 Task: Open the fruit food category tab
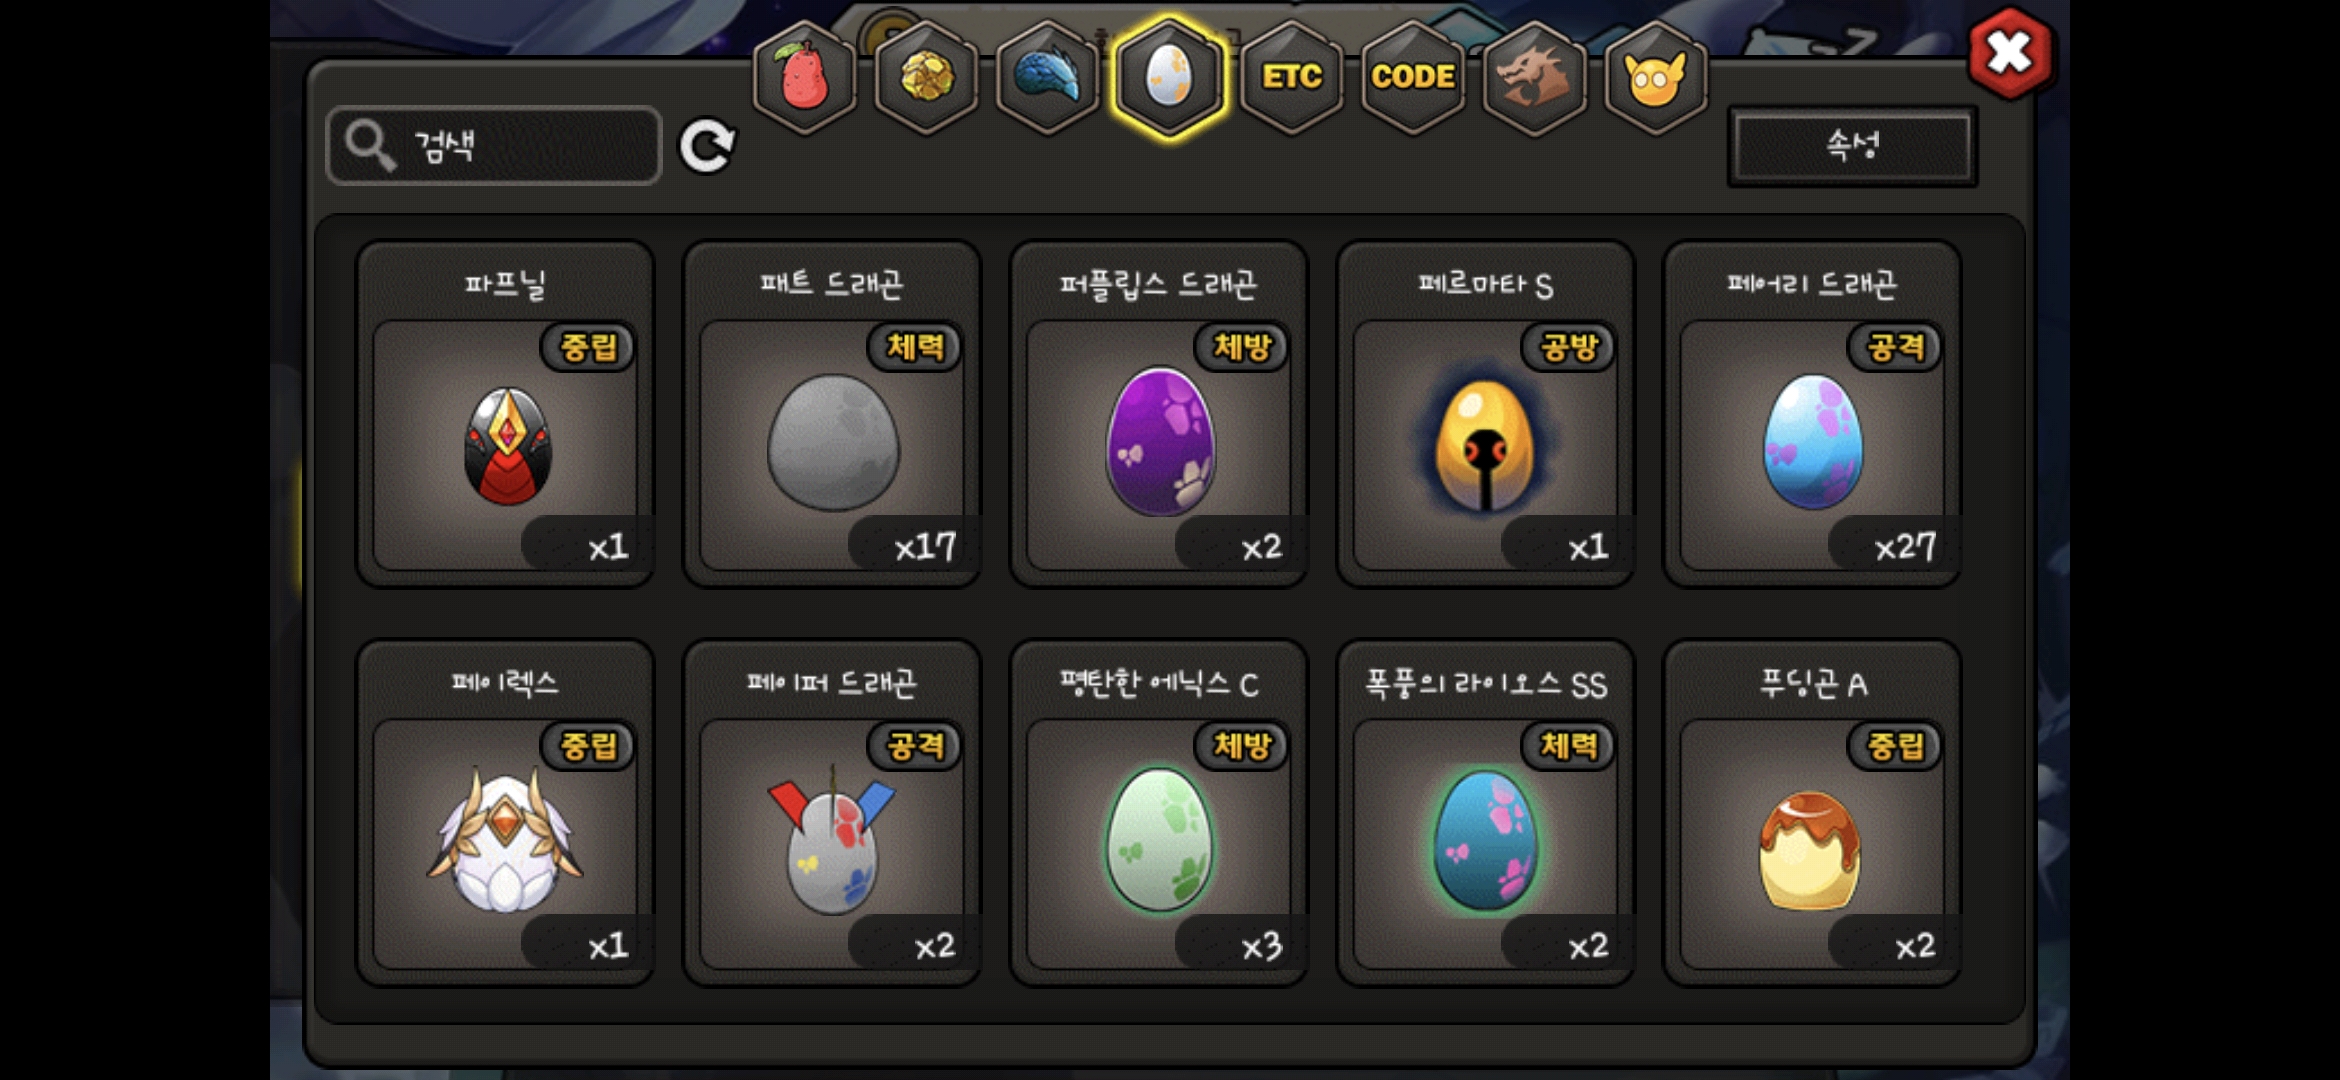tap(805, 77)
